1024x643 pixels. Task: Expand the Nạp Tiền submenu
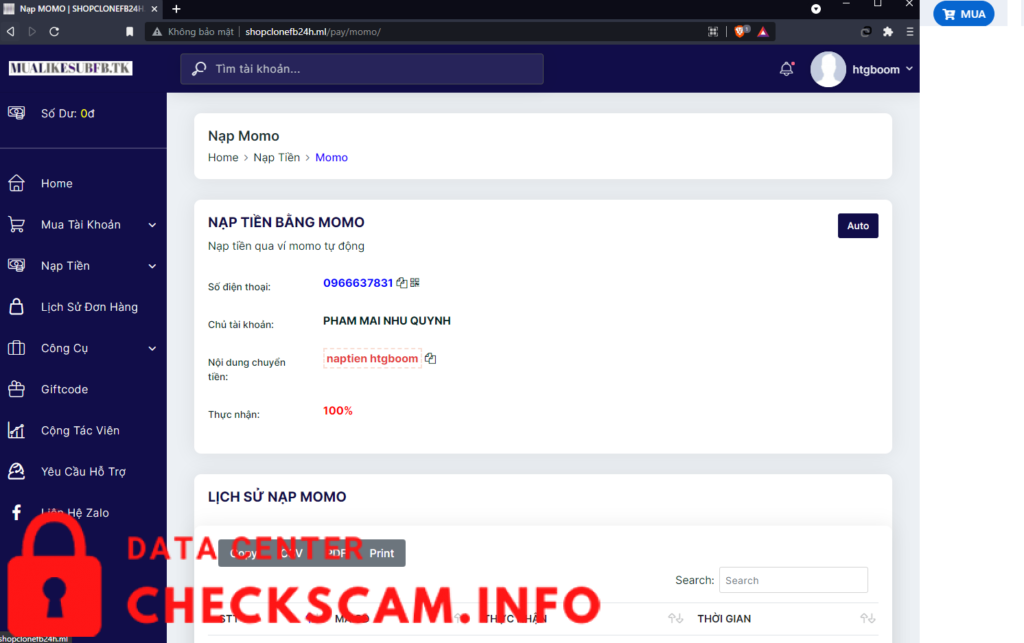152,266
